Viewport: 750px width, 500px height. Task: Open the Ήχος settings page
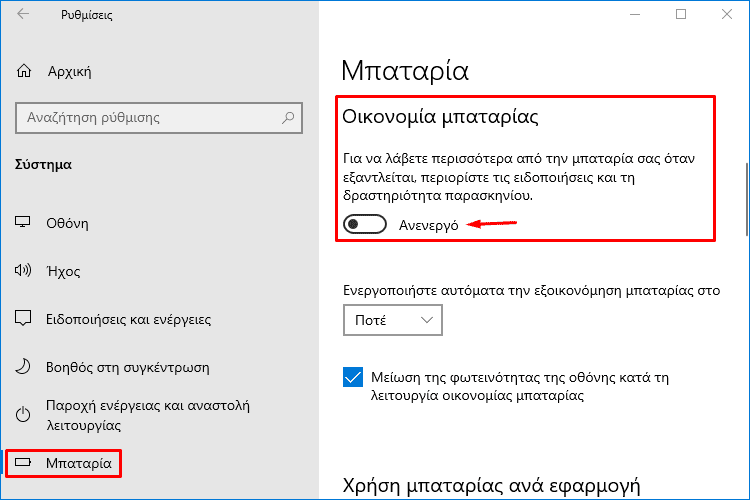point(63,272)
